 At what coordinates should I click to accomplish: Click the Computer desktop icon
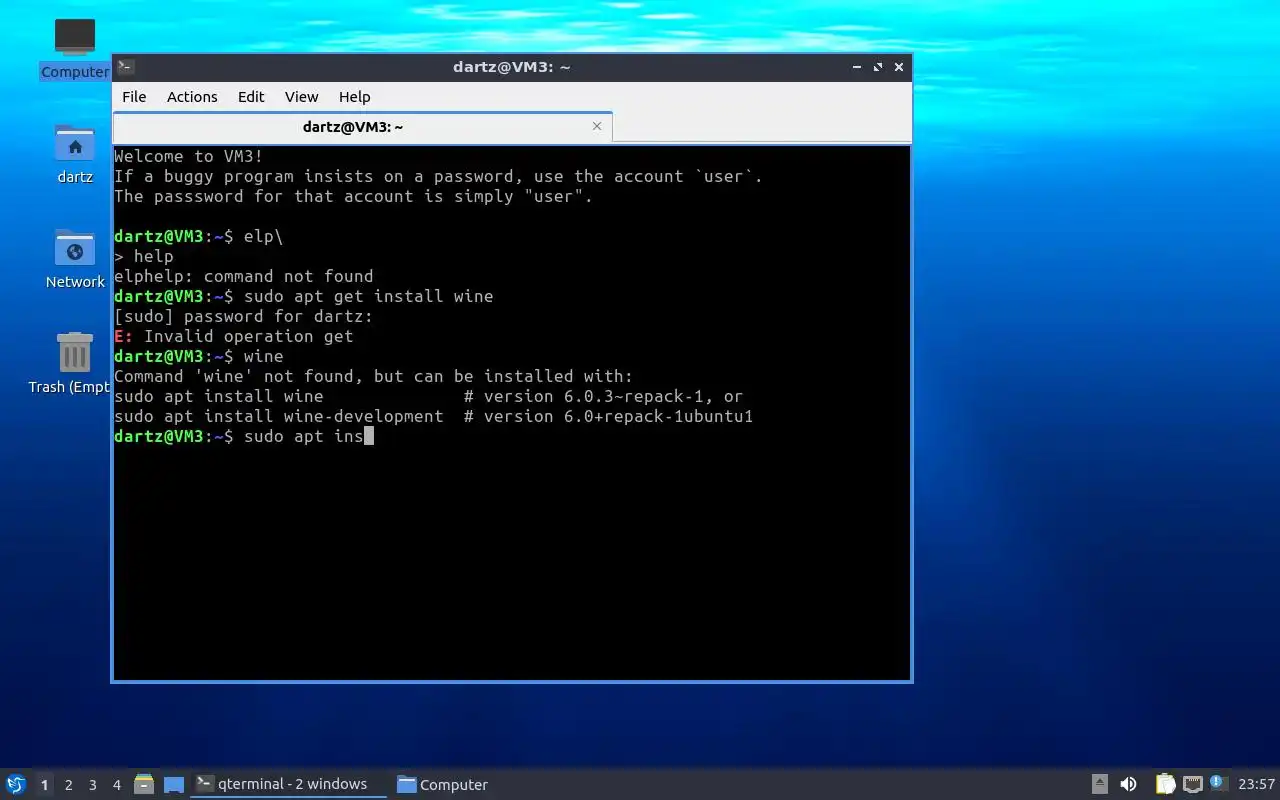tap(75, 48)
